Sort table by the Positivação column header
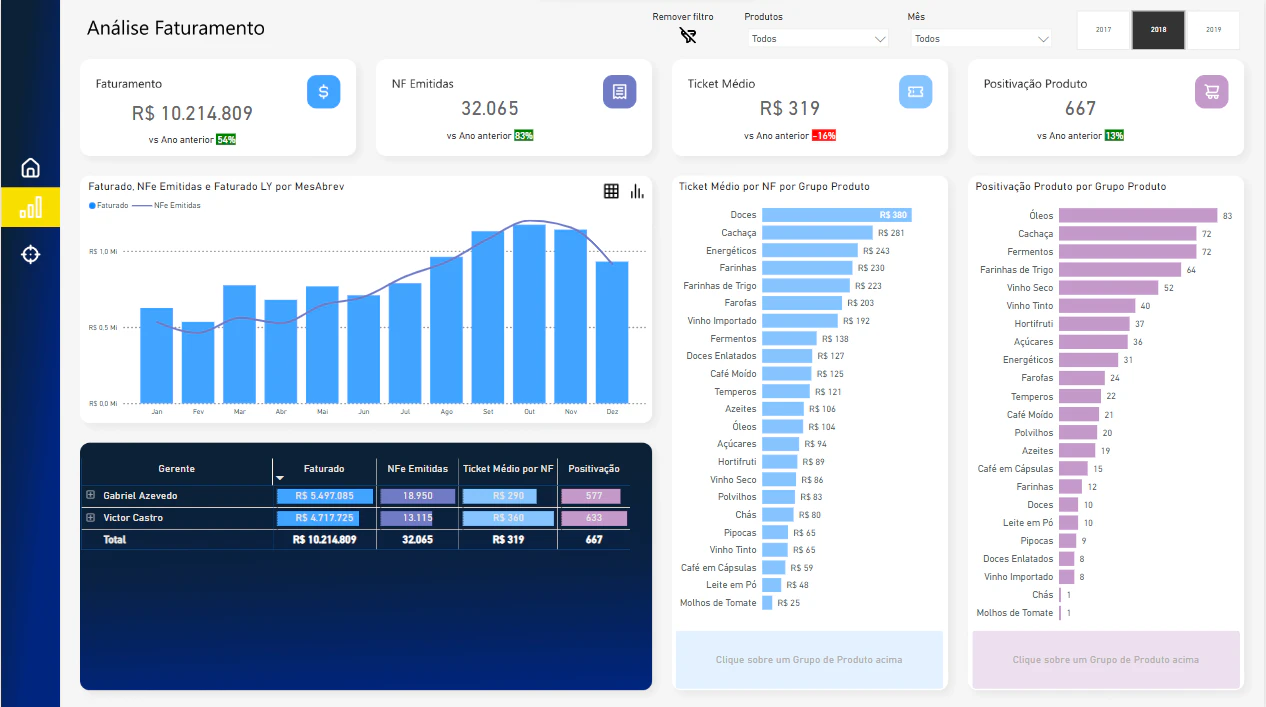This screenshot has height=707, width=1266. [594, 468]
